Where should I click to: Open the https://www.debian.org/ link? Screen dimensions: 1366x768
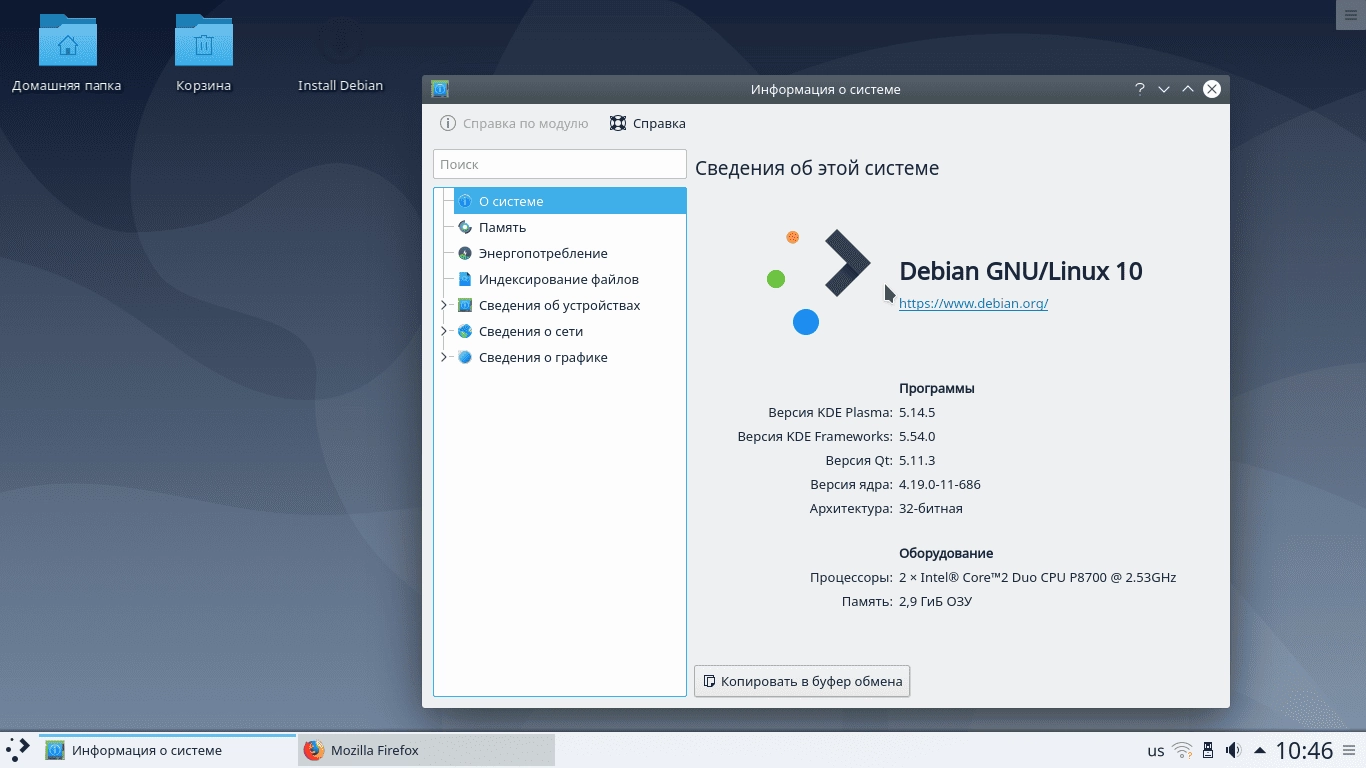point(973,303)
